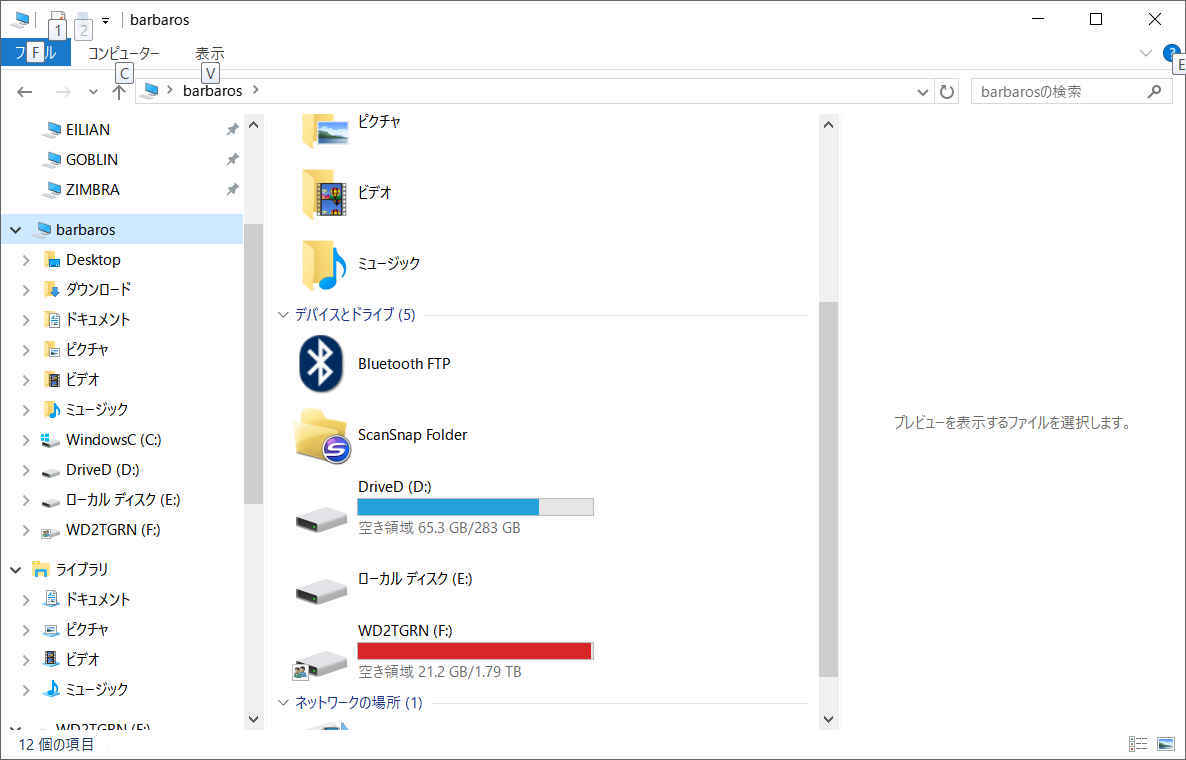Select the ビデオ folder icon

click(x=324, y=194)
